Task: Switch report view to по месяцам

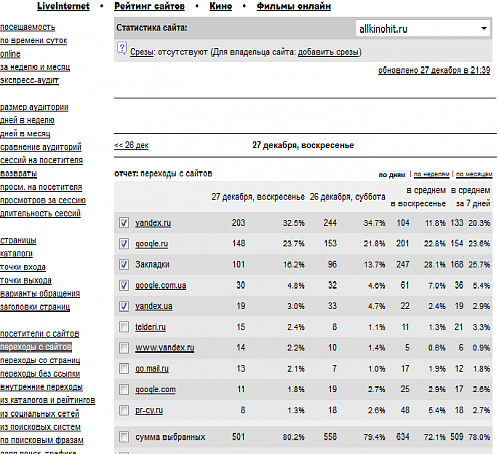Action: (474, 174)
